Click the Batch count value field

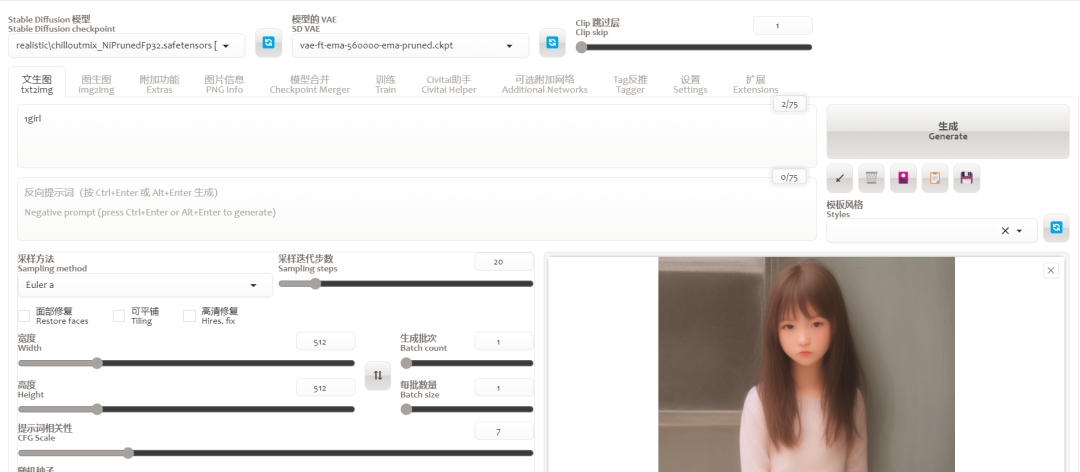coord(504,341)
